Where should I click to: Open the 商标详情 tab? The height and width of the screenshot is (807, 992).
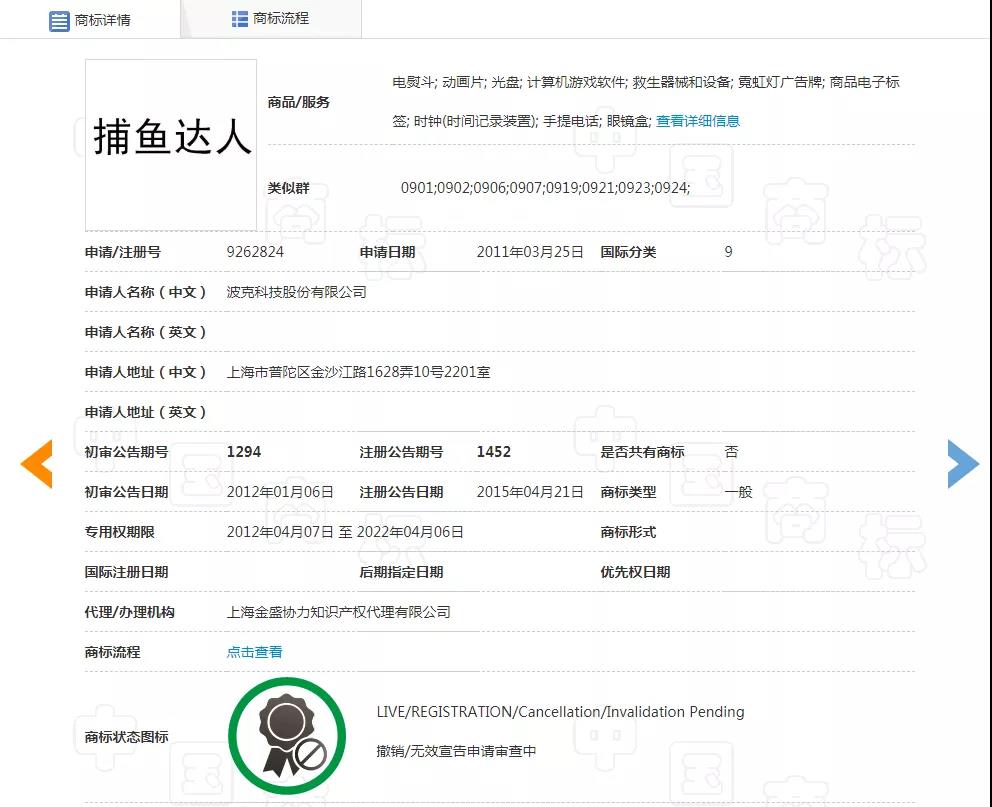click(90, 20)
